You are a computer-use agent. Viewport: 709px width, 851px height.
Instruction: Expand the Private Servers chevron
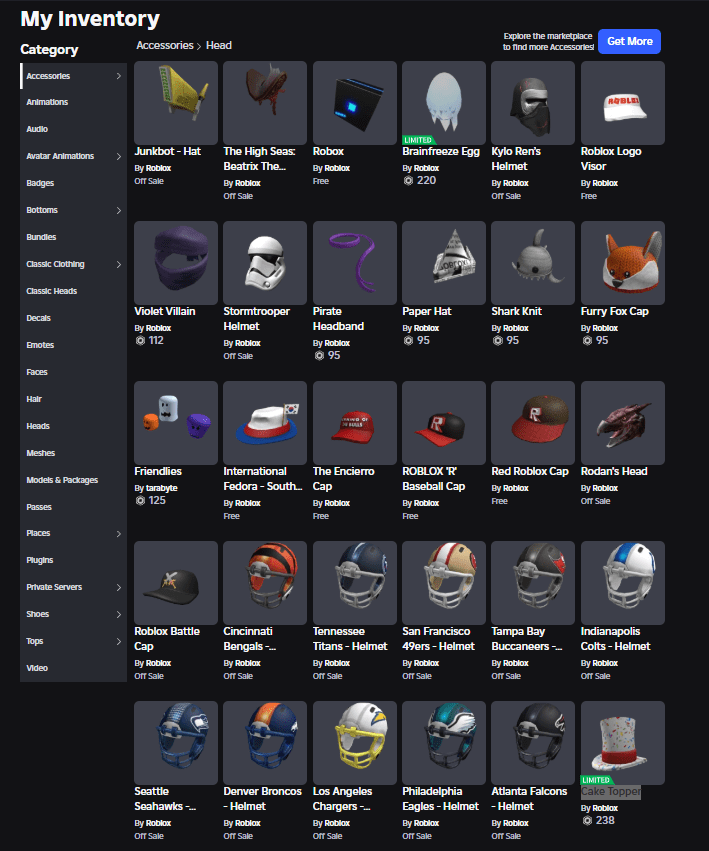click(118, 587)
